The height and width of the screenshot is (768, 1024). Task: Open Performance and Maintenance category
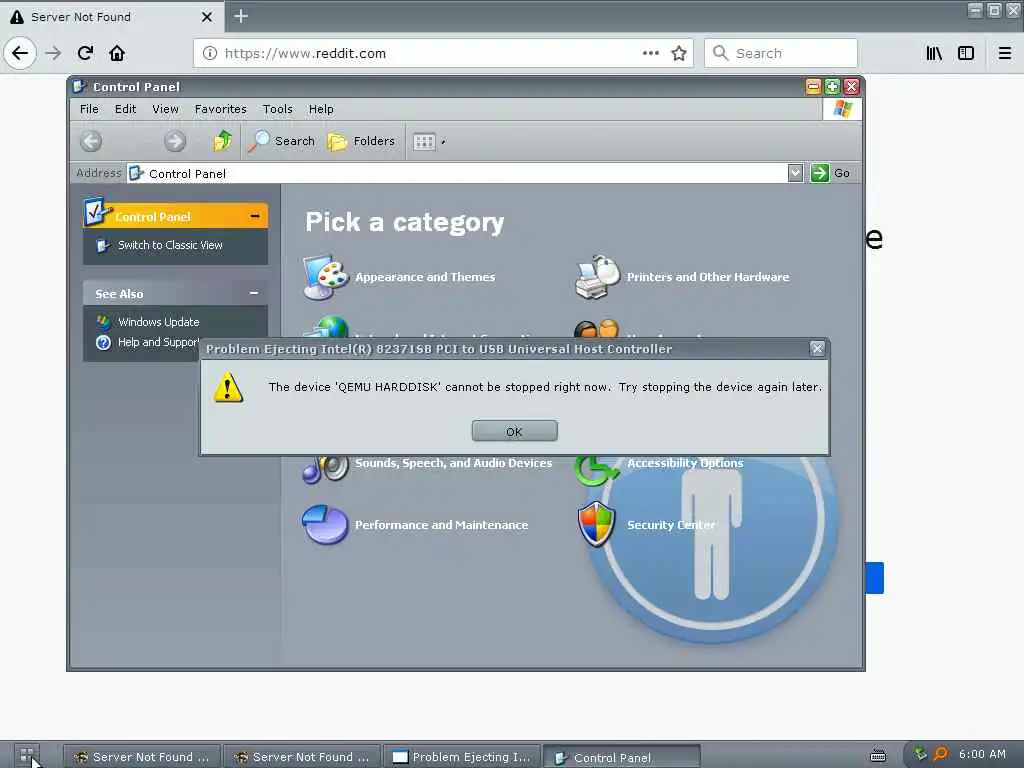(x=441, y=525)
